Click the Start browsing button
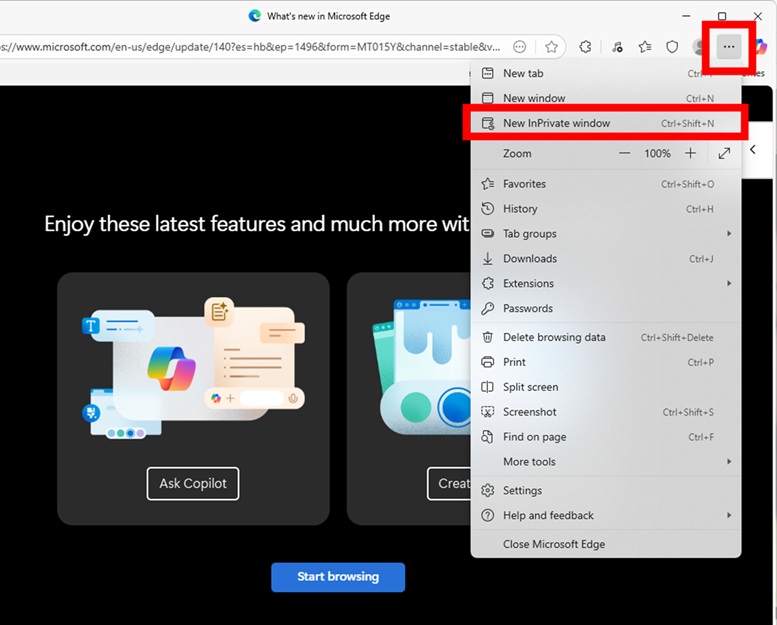This screenshot has height=625, width=777. (338, 577)
